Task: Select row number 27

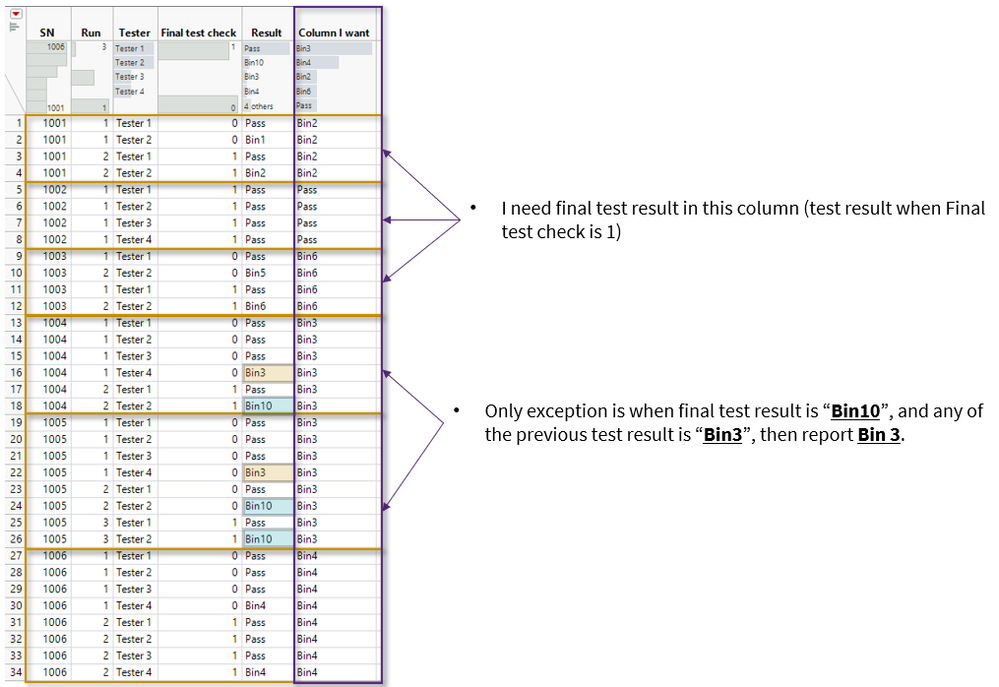Action: [x=17, y=555]
